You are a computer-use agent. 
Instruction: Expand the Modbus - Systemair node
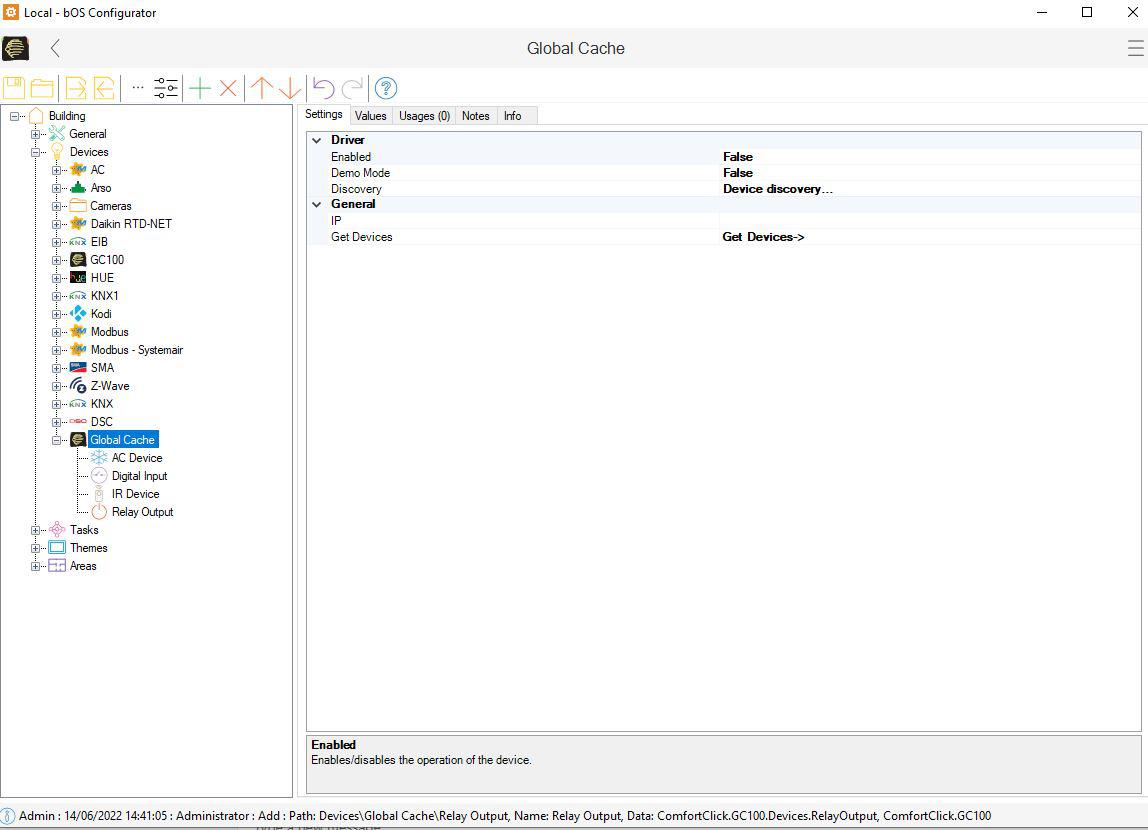coord(56,350)
